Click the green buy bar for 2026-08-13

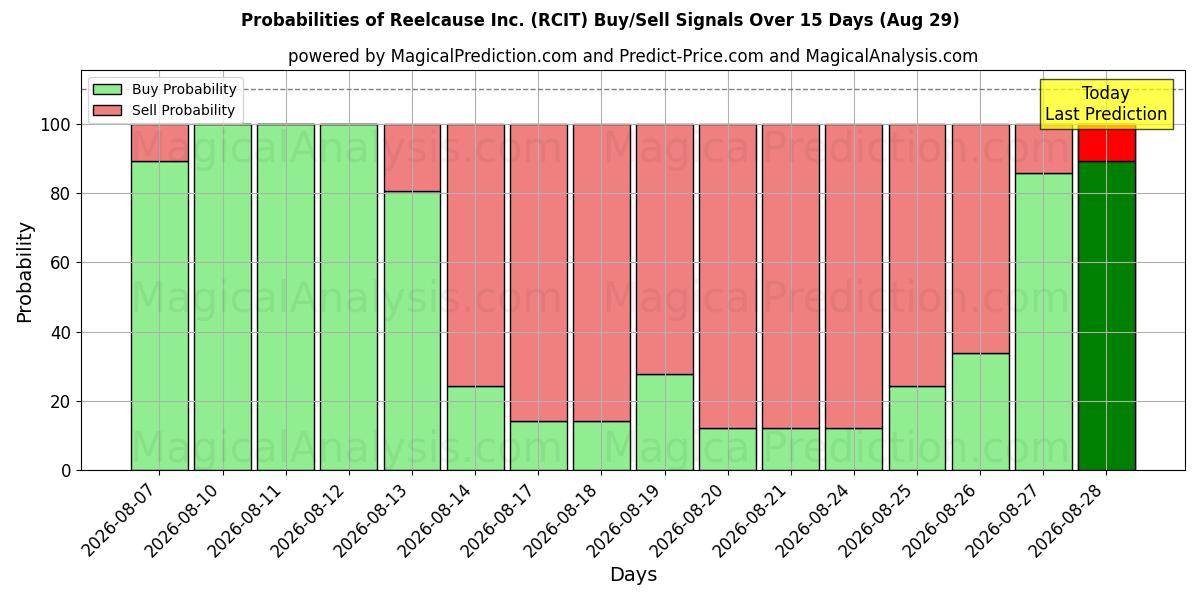tap(412, 331)
